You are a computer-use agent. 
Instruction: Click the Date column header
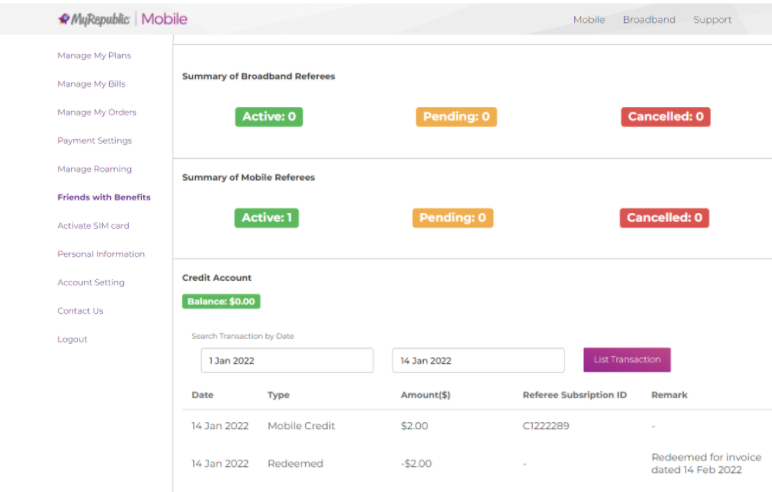[x=202, y=395]
